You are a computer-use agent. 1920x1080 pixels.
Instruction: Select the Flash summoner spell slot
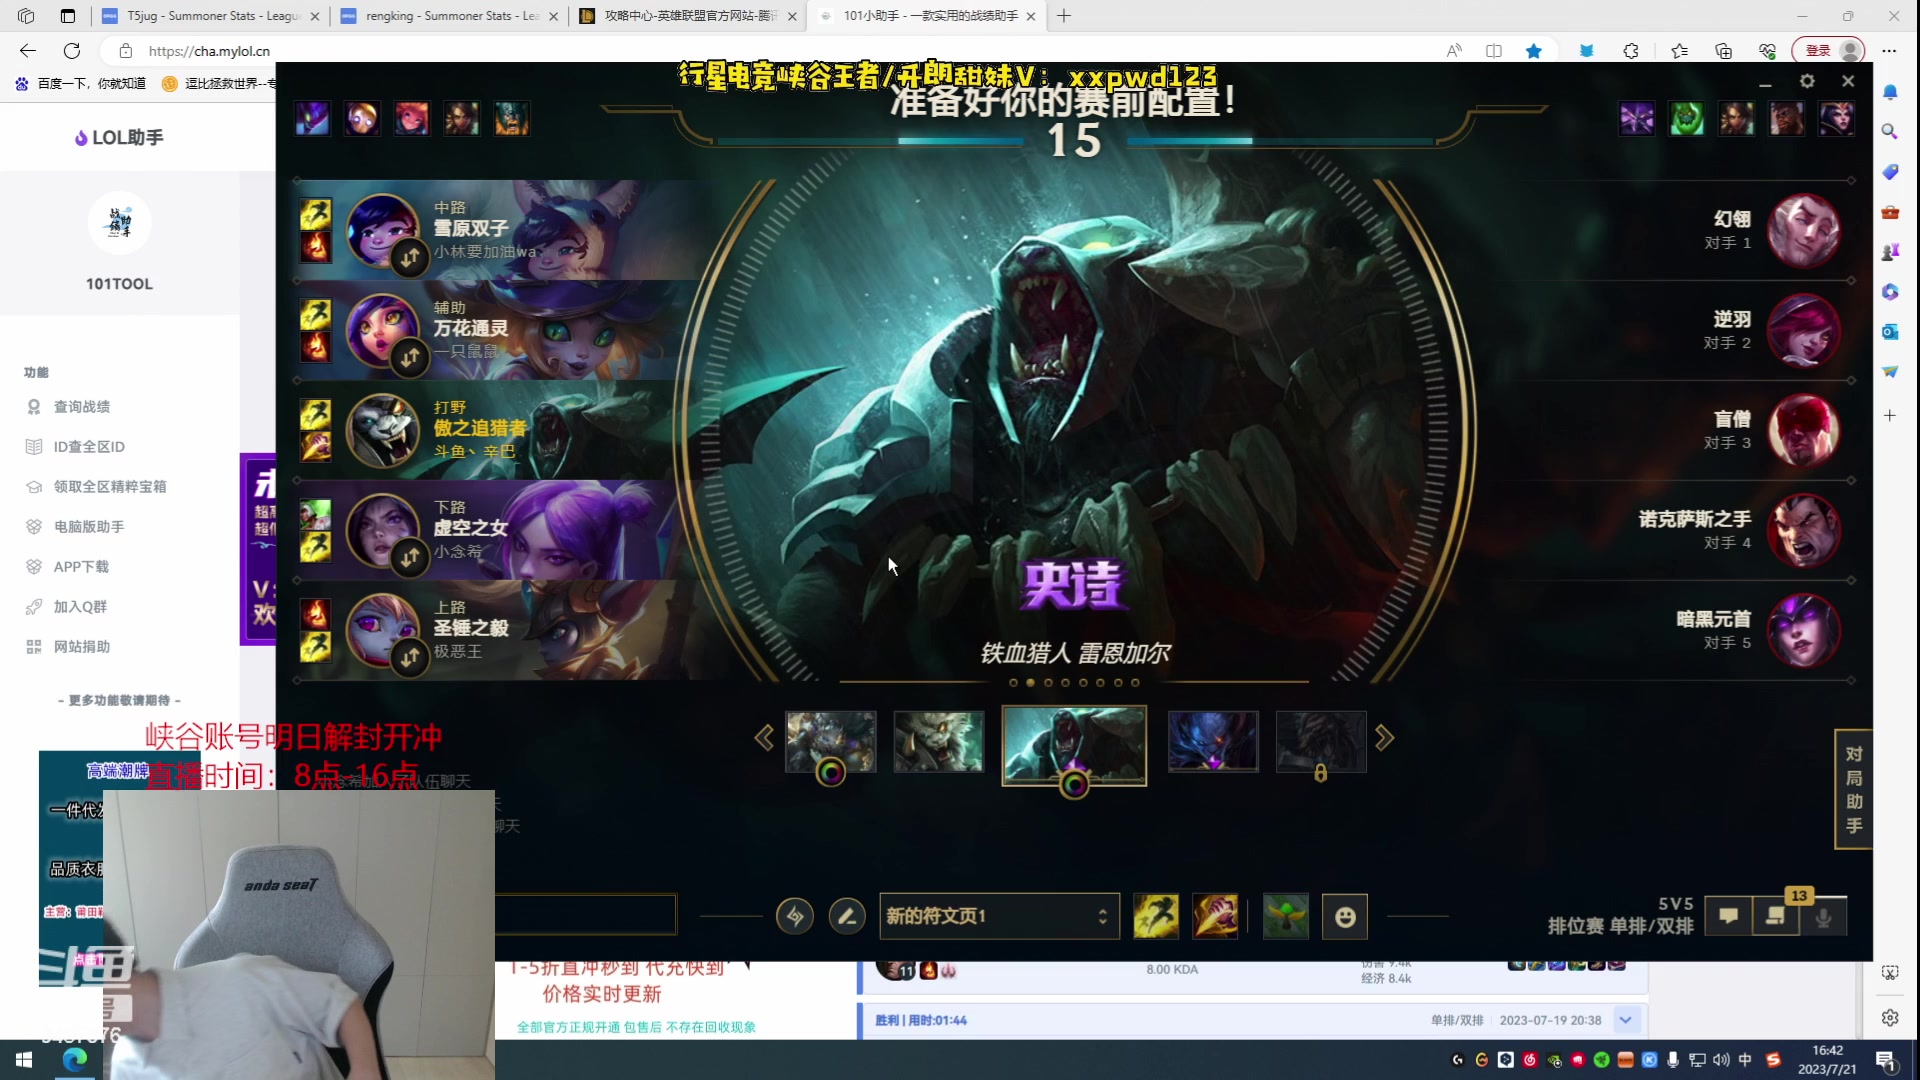tap(1155, 916)
